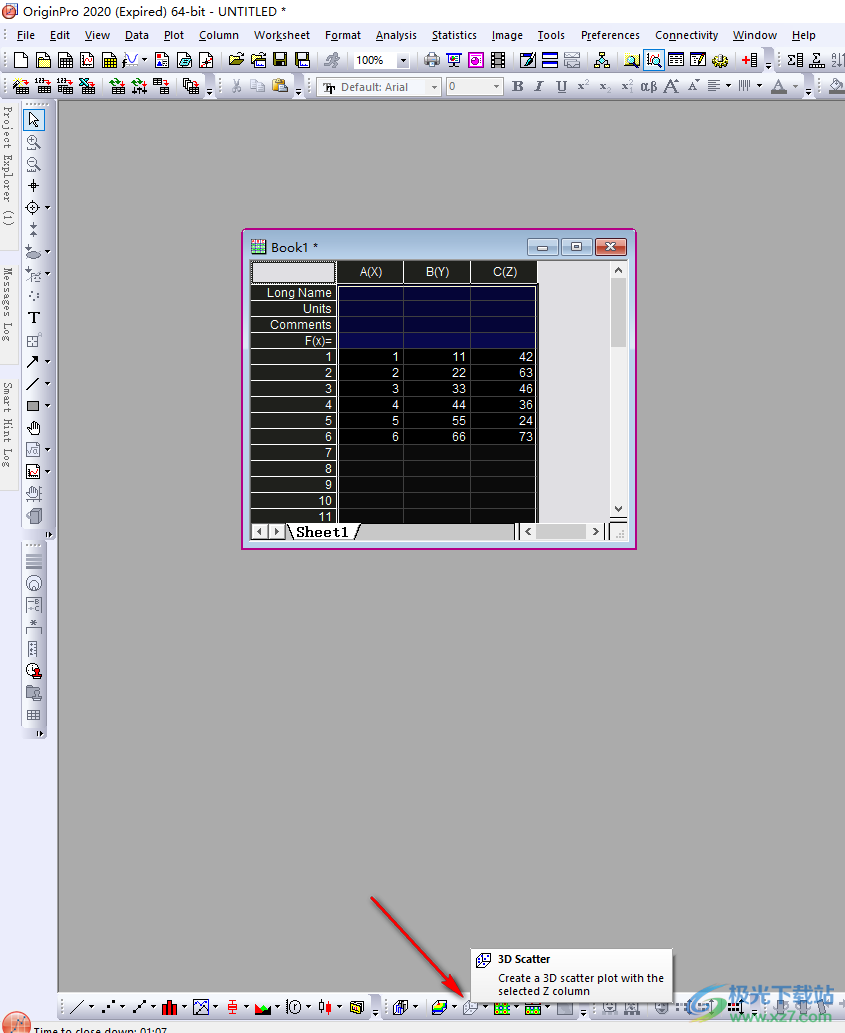
Task: Click the Book1 horizontal scrollbar right arrow
Action: (595, 531)
